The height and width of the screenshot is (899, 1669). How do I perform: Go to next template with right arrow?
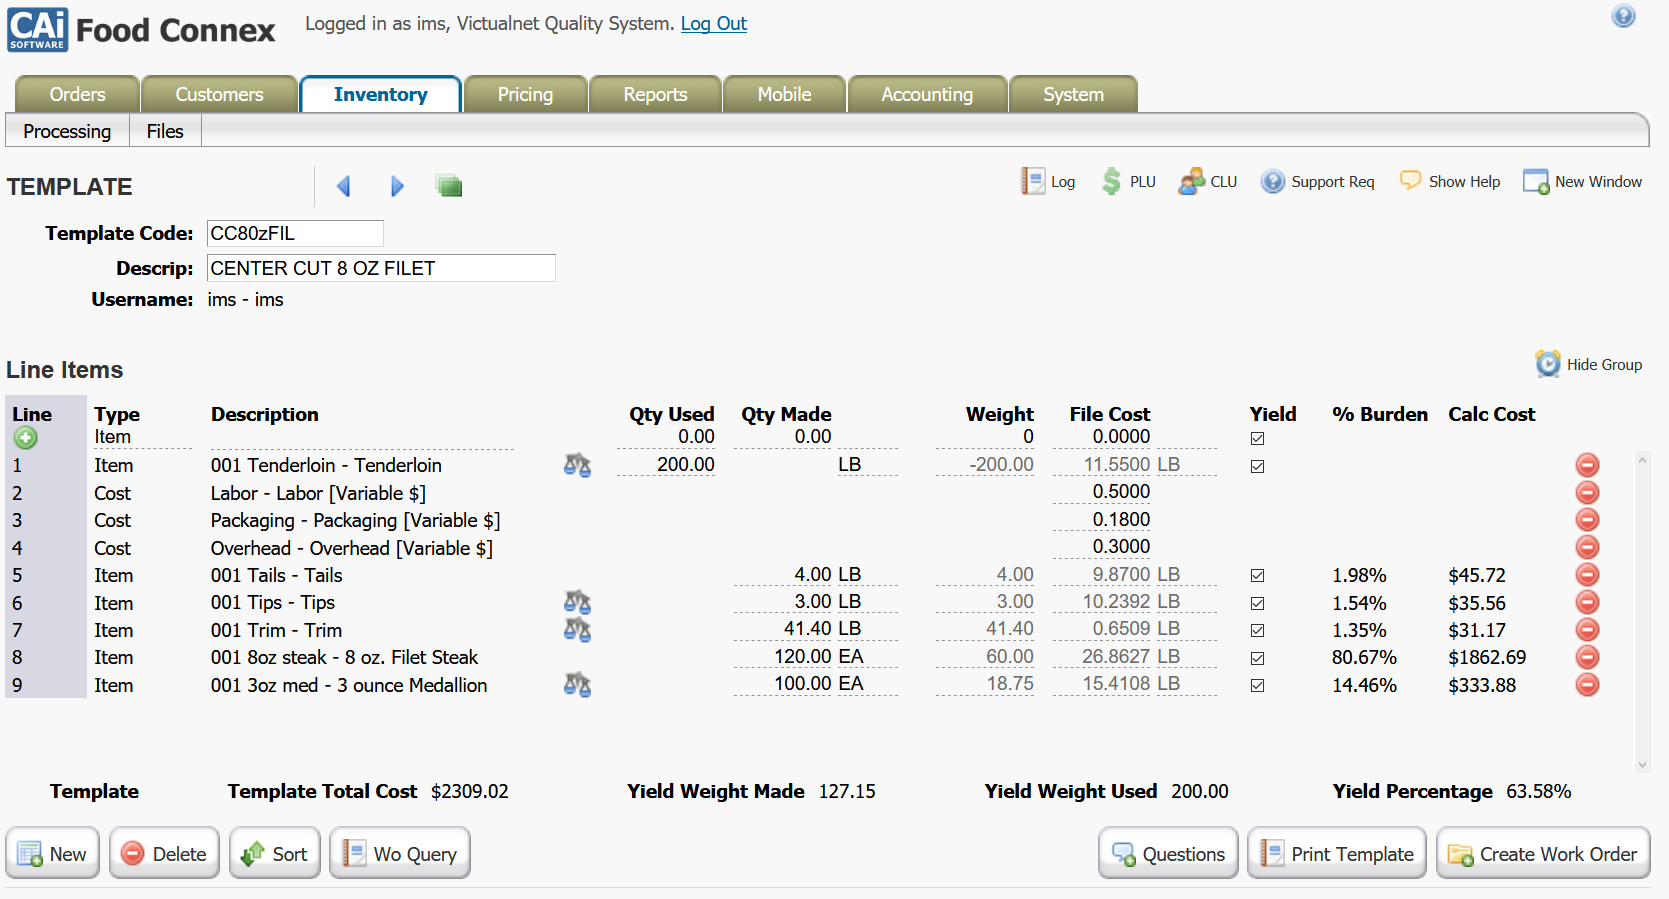click(397, 186)
